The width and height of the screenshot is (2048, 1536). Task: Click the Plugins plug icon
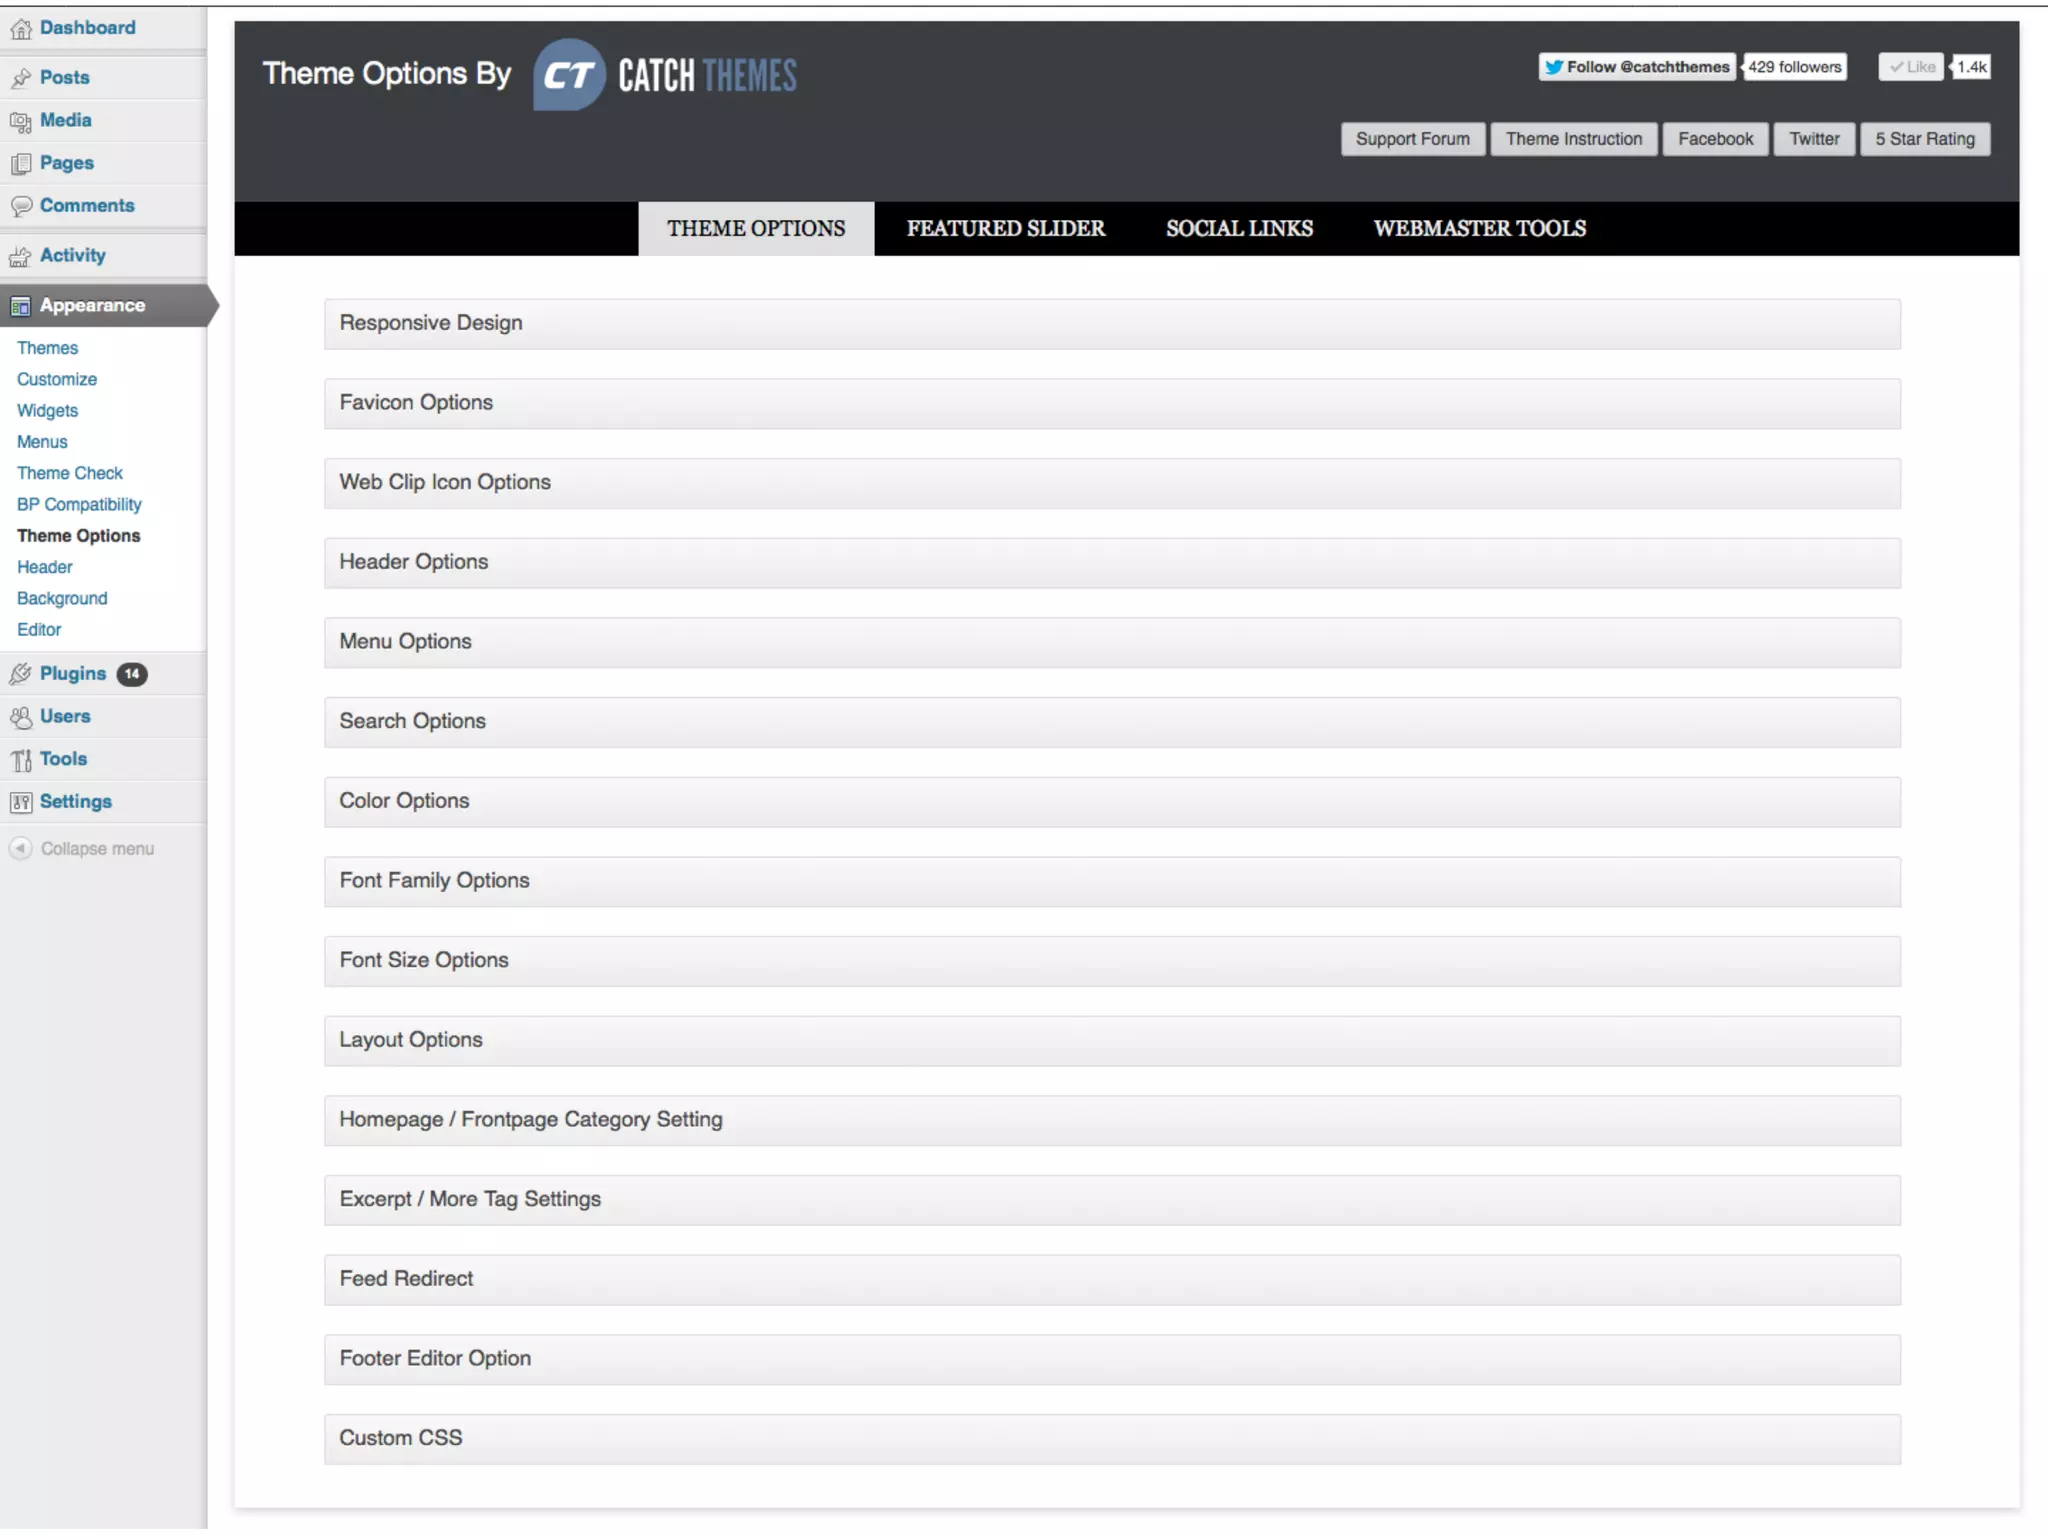[20, 674]
